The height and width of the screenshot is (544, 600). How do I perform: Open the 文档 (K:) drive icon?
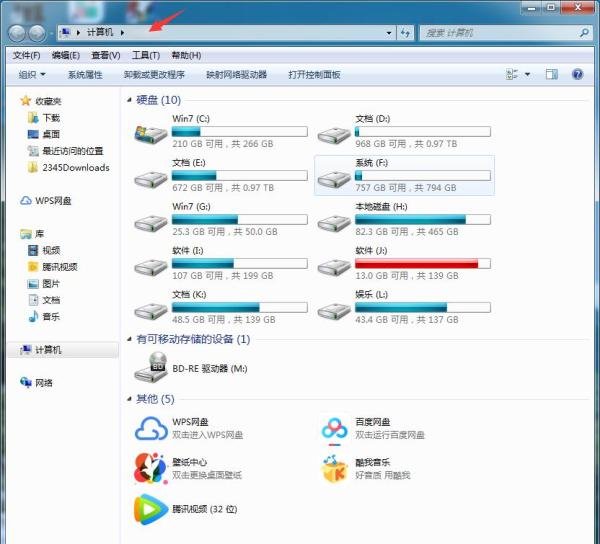pyautogui.click(x=151, y=311)
